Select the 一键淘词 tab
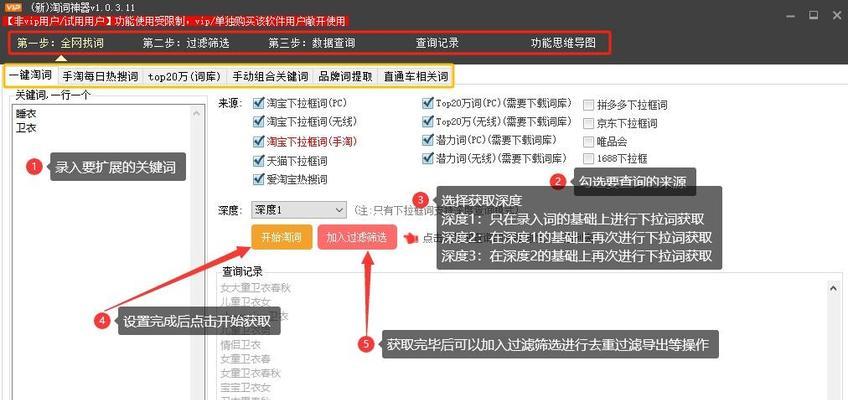The width and height of the screenshot is (848, 400). click(x=30, y=76)
